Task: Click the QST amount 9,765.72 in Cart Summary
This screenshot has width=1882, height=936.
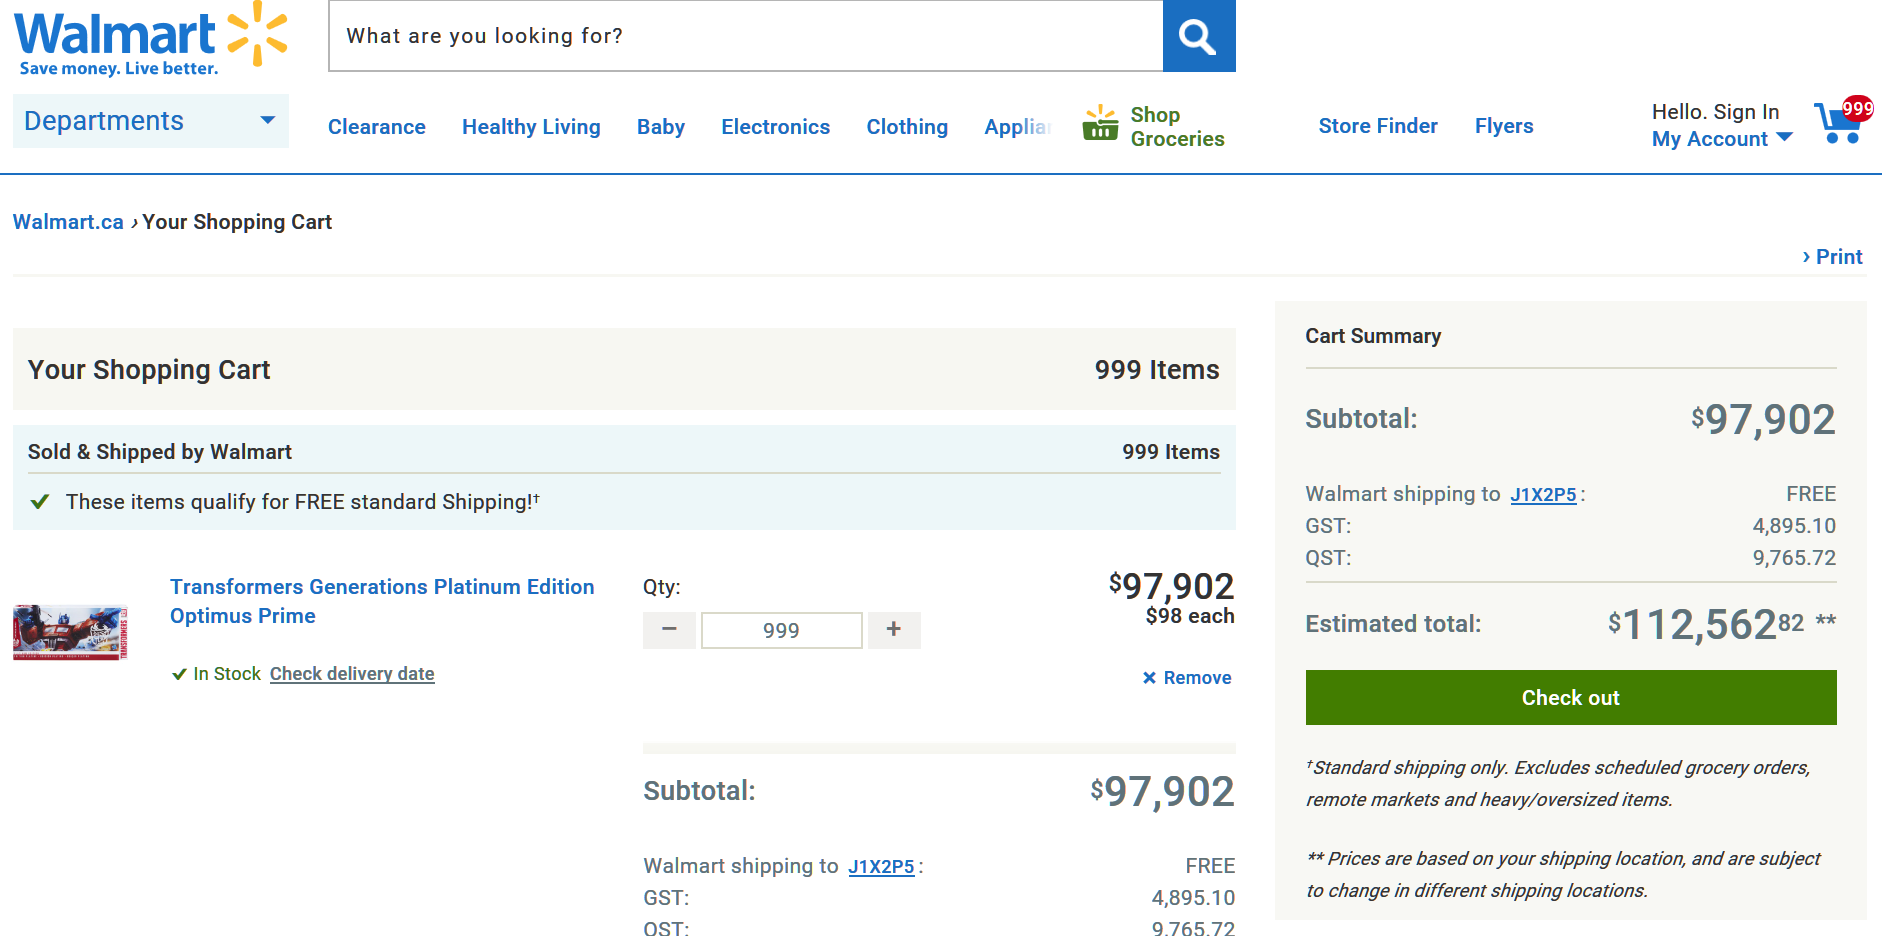Action: click(1794, 558)
